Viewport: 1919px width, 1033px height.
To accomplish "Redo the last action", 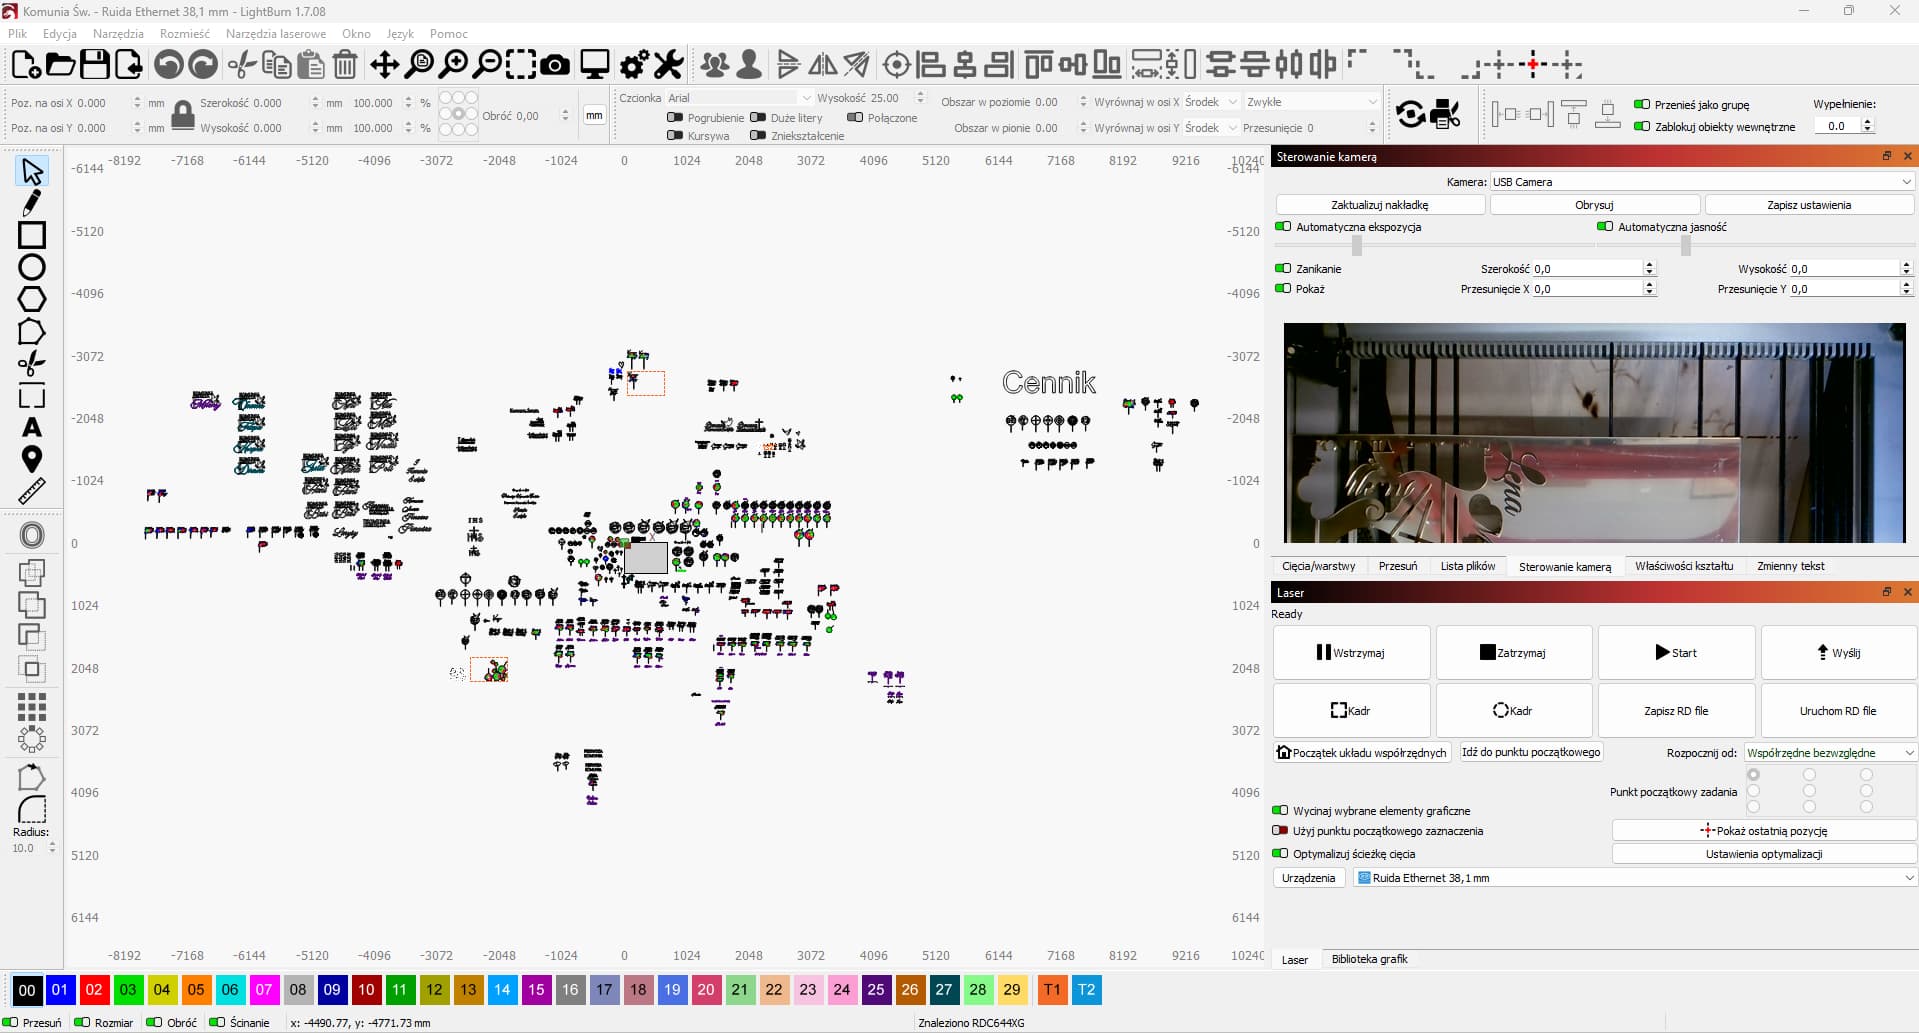I will tap(203, 65).
